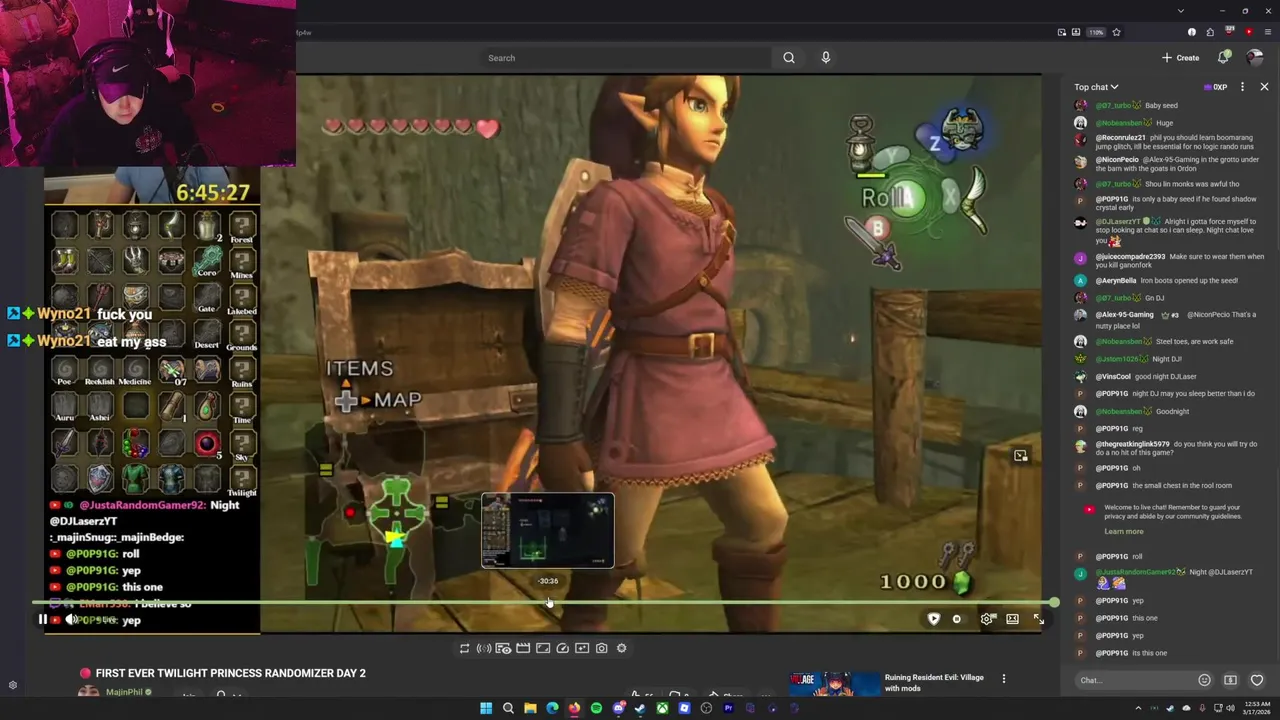Screen dimensions: 1280x720
Task: Show hidden system tray icons
Action: tap(1138, 709)
